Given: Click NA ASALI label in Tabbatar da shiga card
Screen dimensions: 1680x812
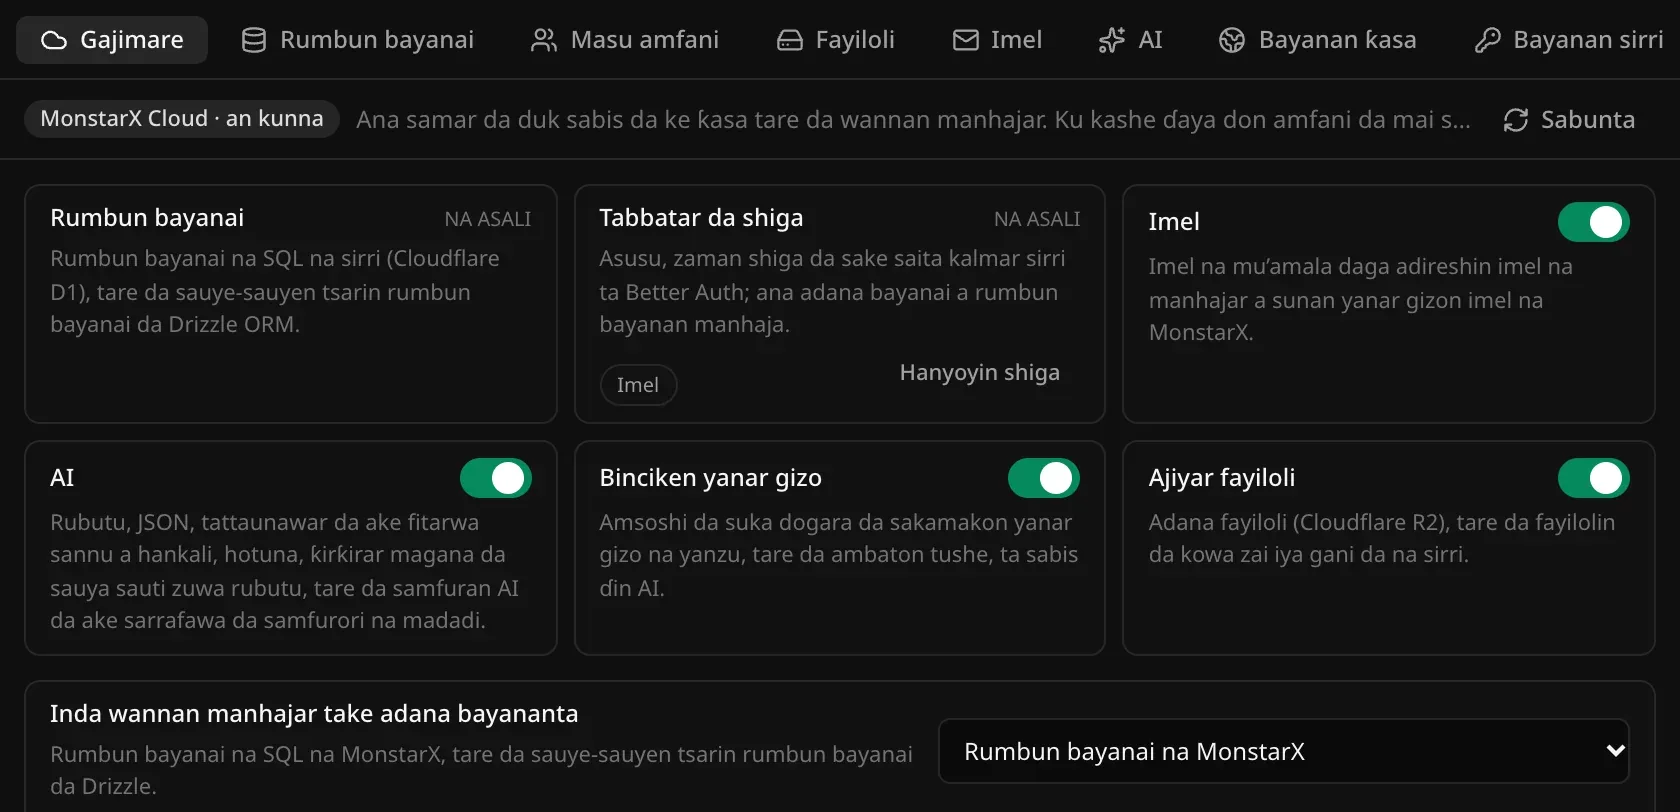Looking at the screenshot, I should (1037, 219).
